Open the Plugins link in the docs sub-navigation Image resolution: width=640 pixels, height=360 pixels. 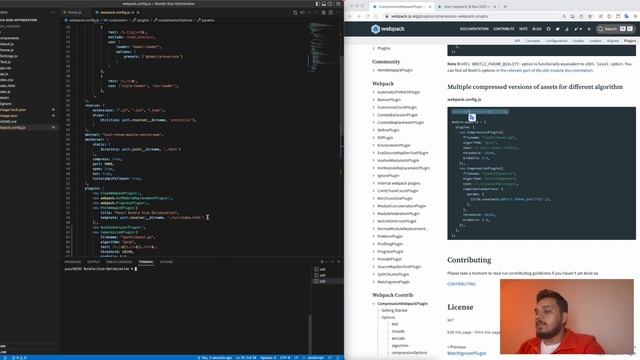[x=629, y=41]
